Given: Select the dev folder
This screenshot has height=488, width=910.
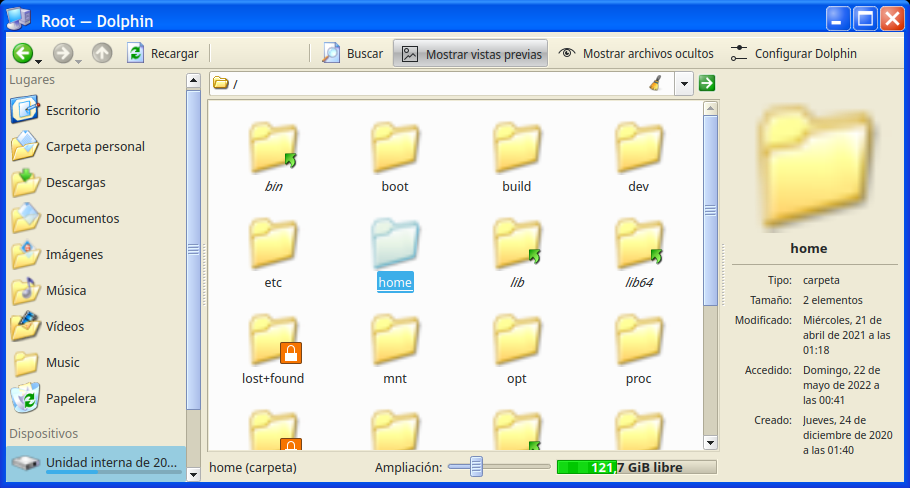Looking at the screenshot, I should (x=638, y=157).
